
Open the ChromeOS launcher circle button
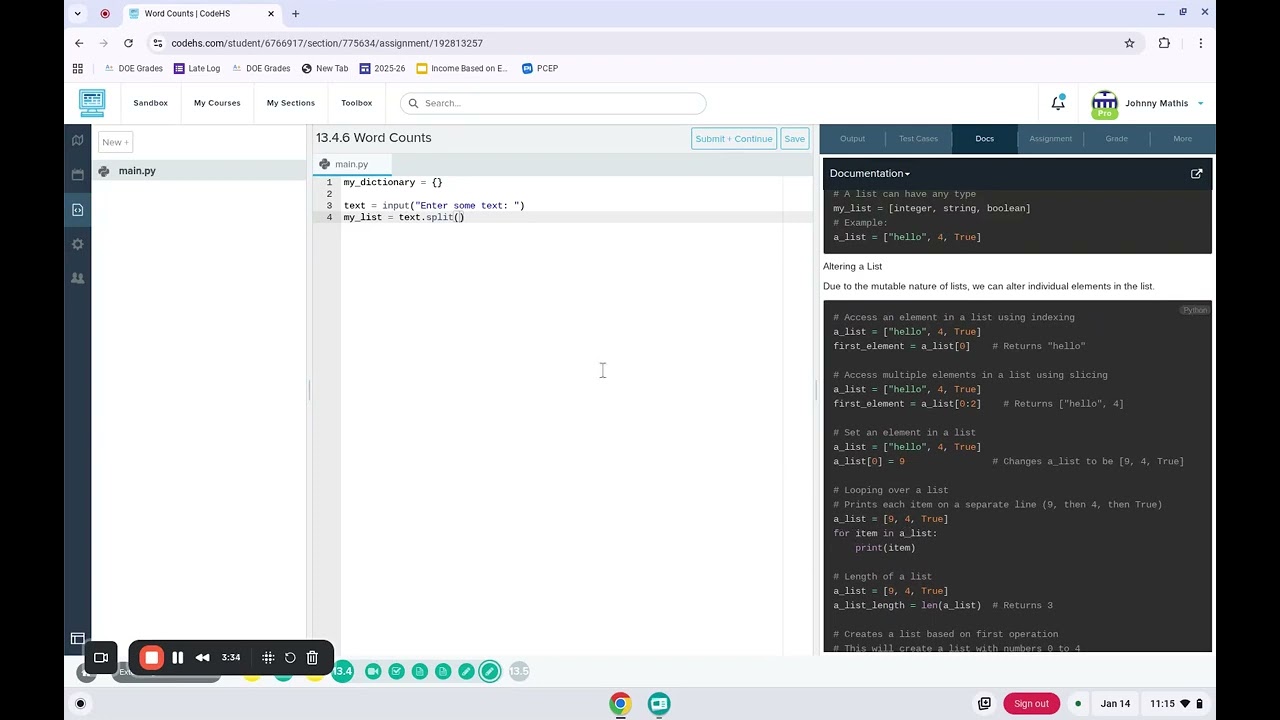pos(80,703)
